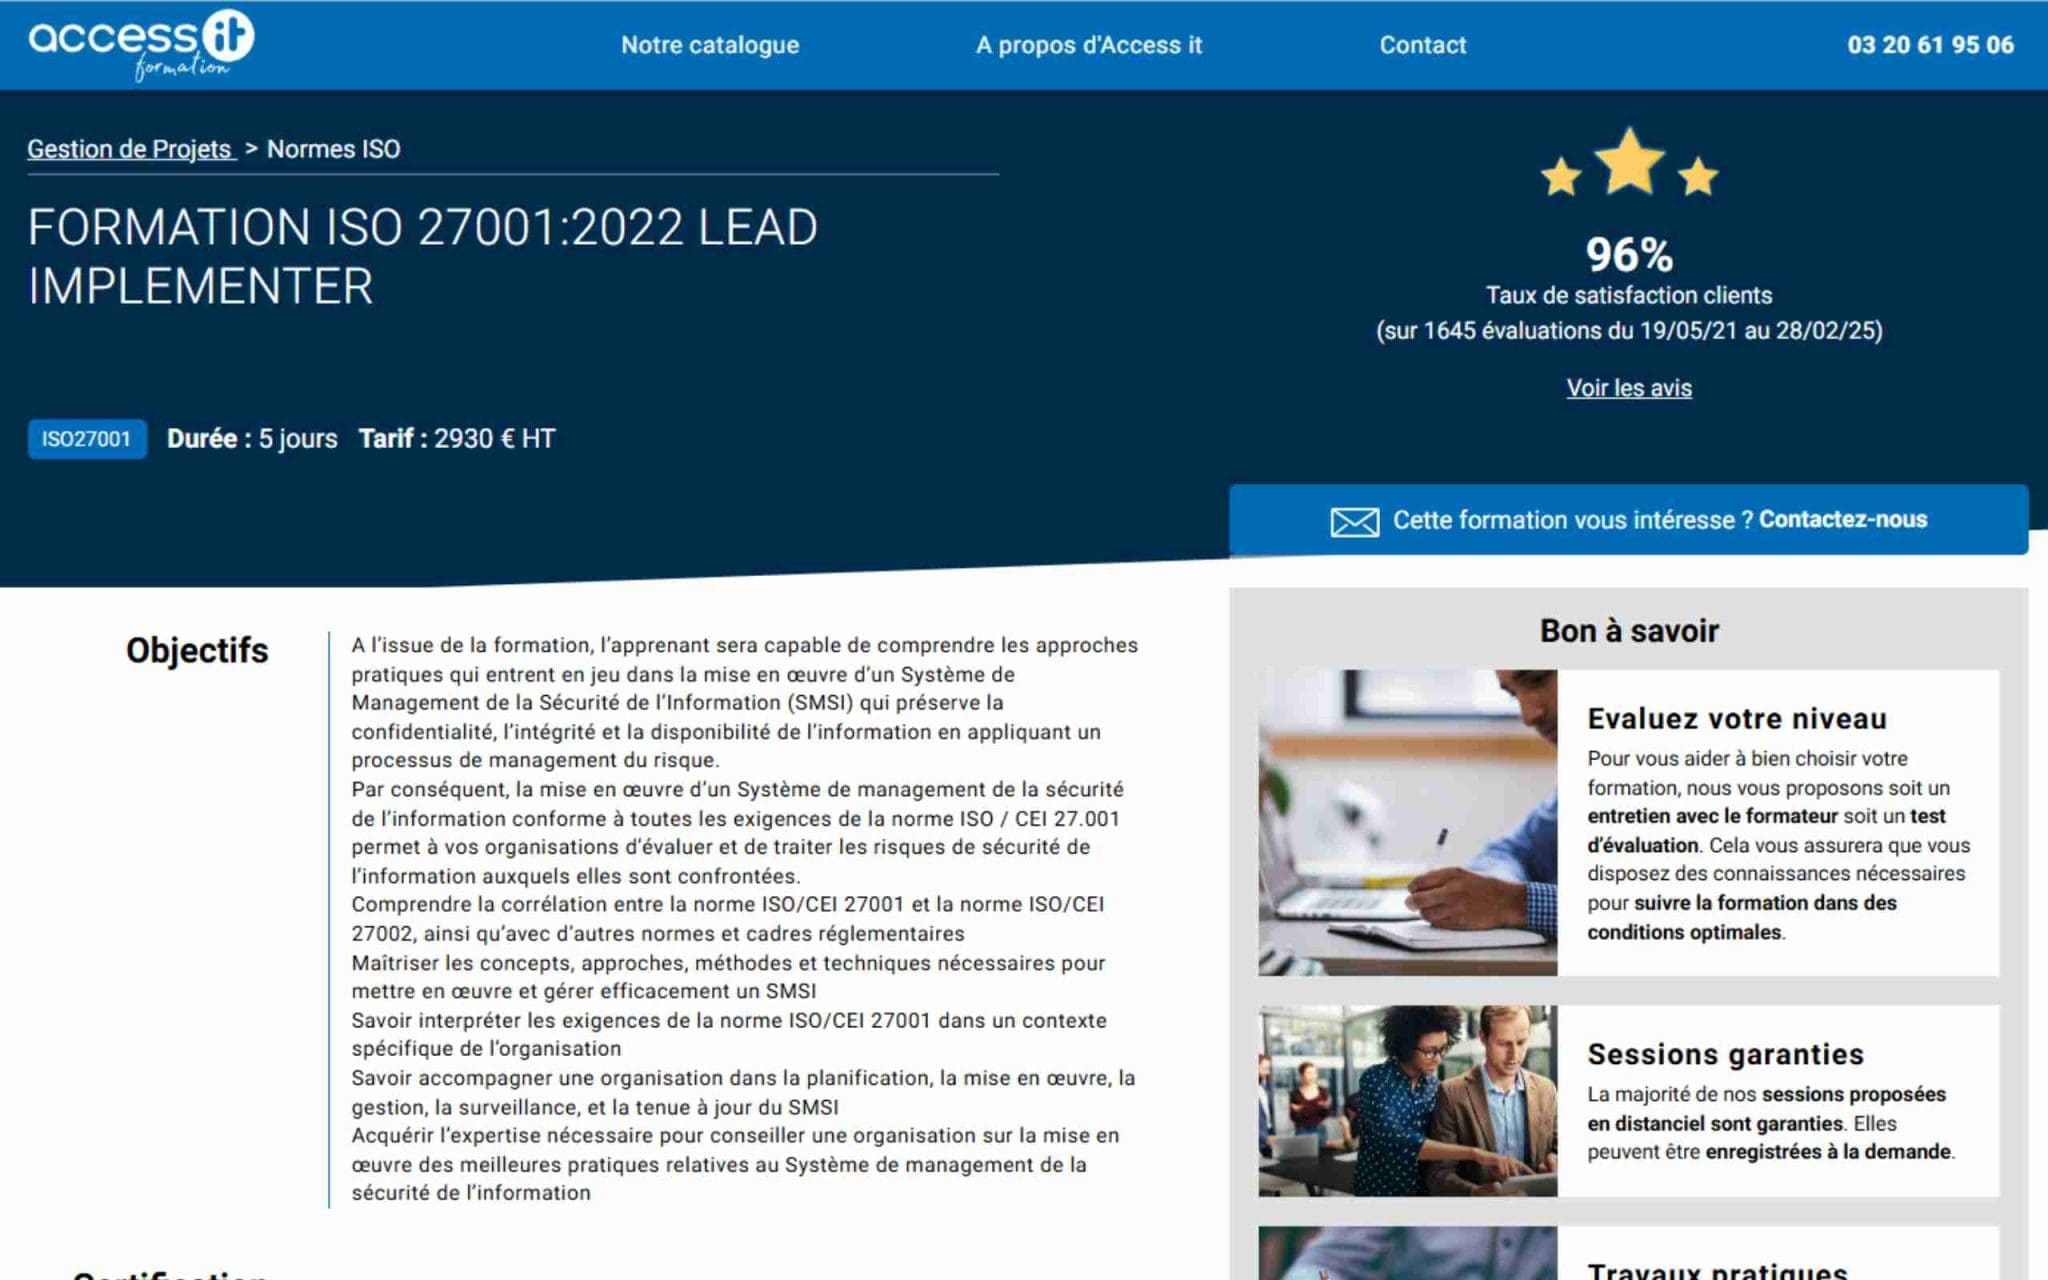Go to the Contact page
2048x1280 pixels.
[1422, 45]
